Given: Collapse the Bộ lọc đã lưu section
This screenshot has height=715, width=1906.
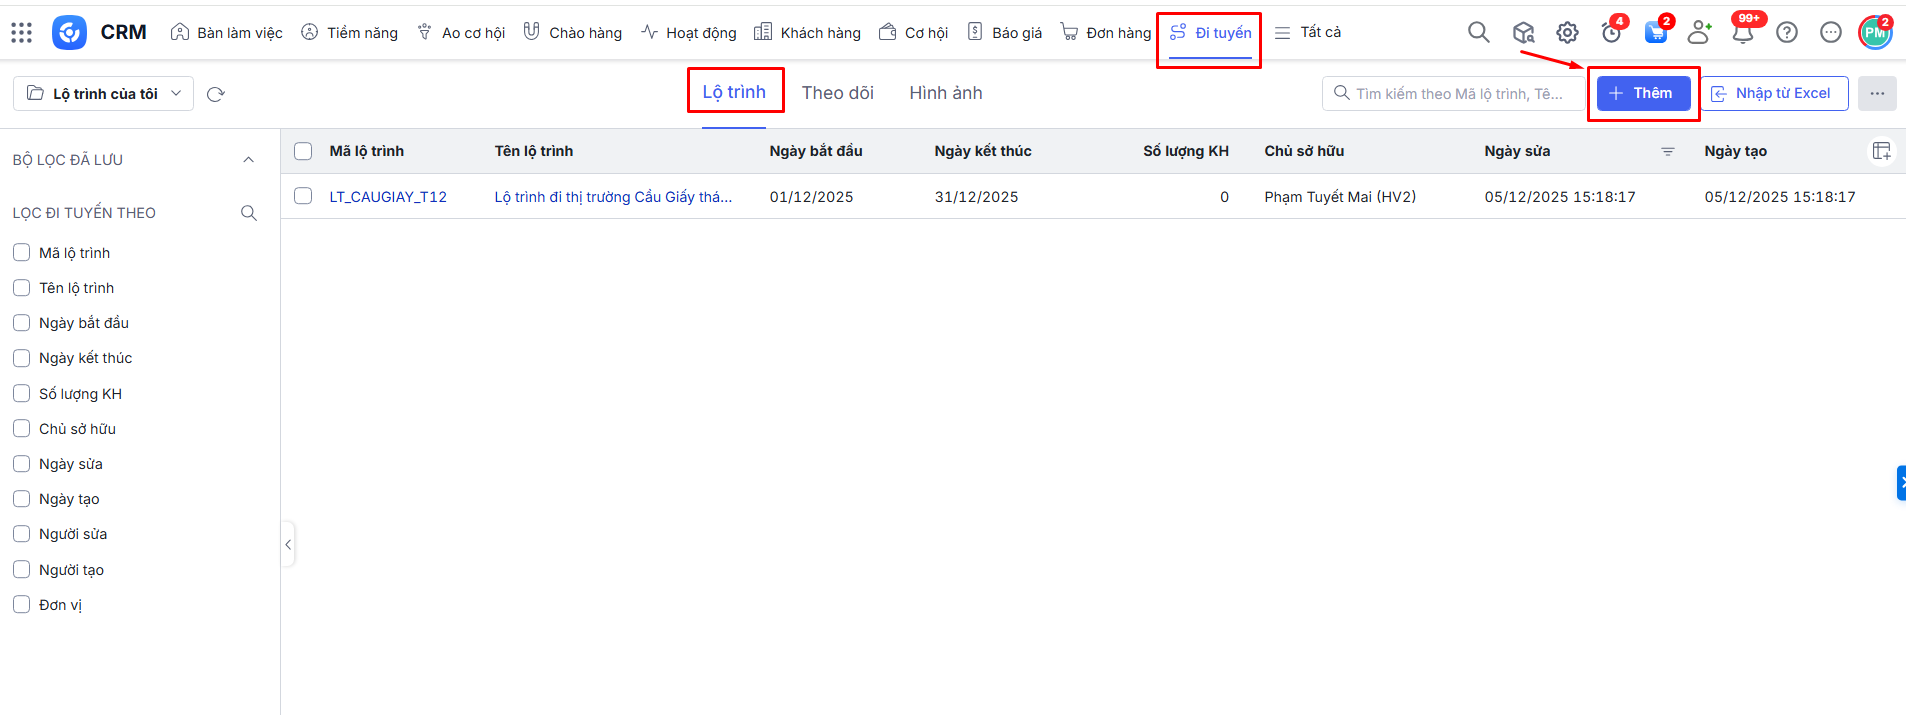Looking at the screenshot, I should pyautogui.click(x=248, y=160).
